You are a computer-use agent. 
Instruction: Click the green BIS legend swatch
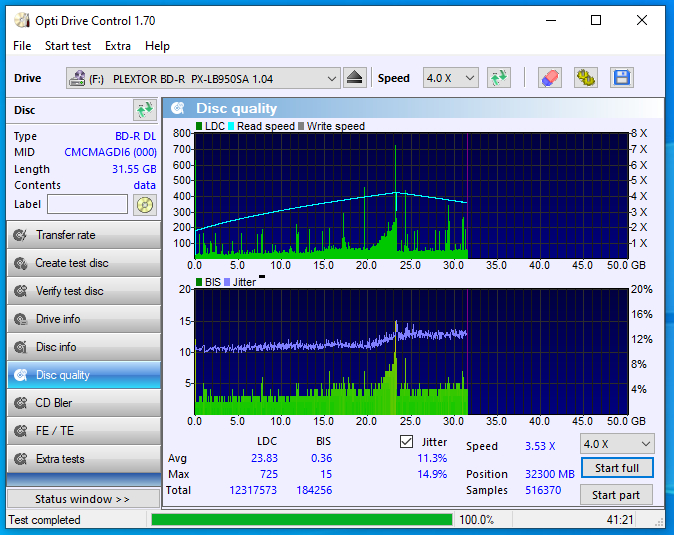tap(199, 282)
